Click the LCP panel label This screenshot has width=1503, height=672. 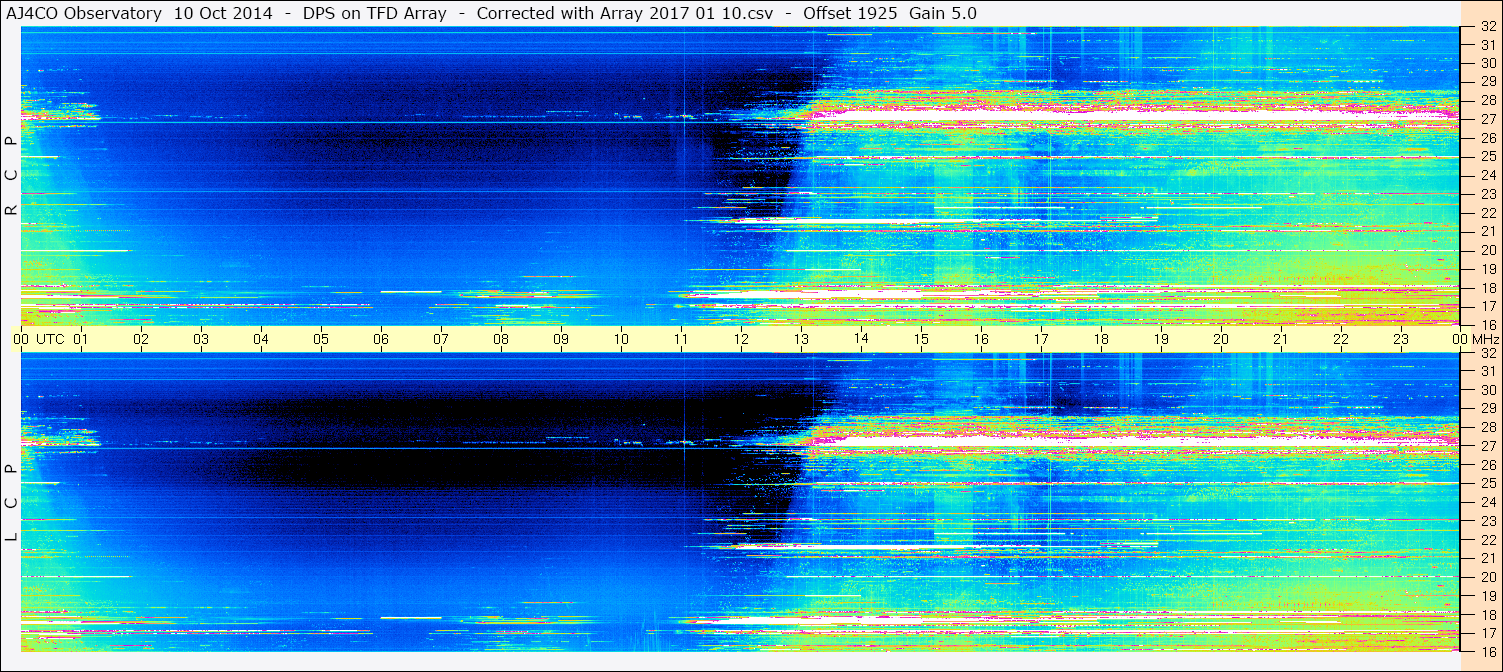click(11, 503)
